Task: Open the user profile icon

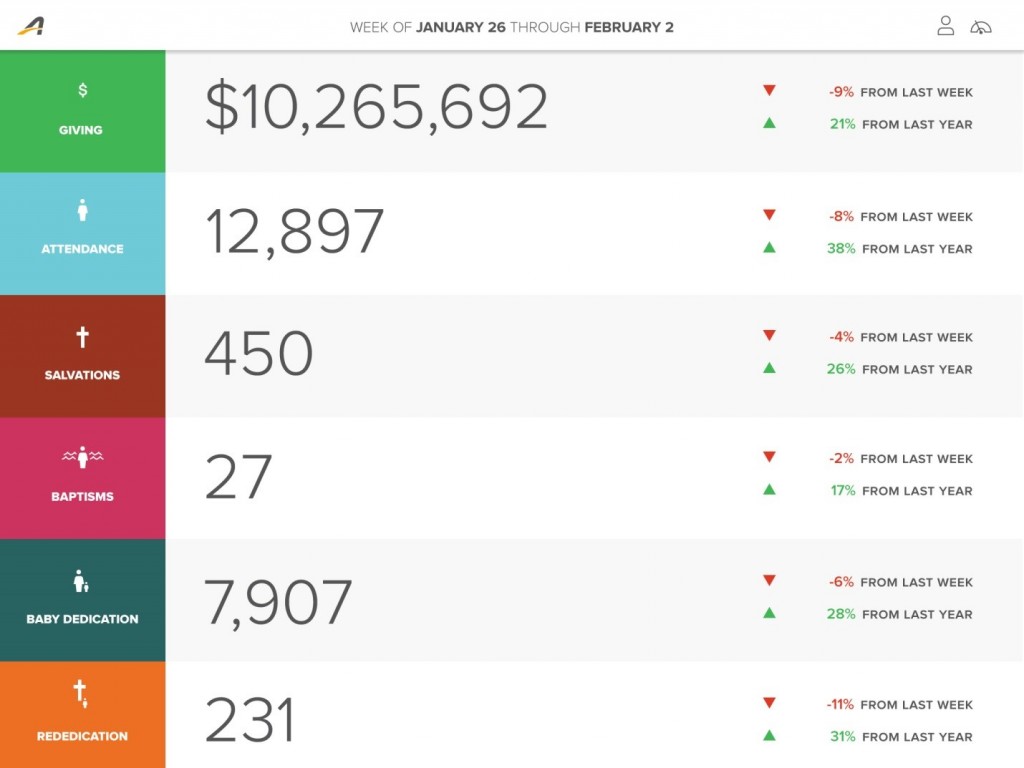Action: tap(945, 26)
